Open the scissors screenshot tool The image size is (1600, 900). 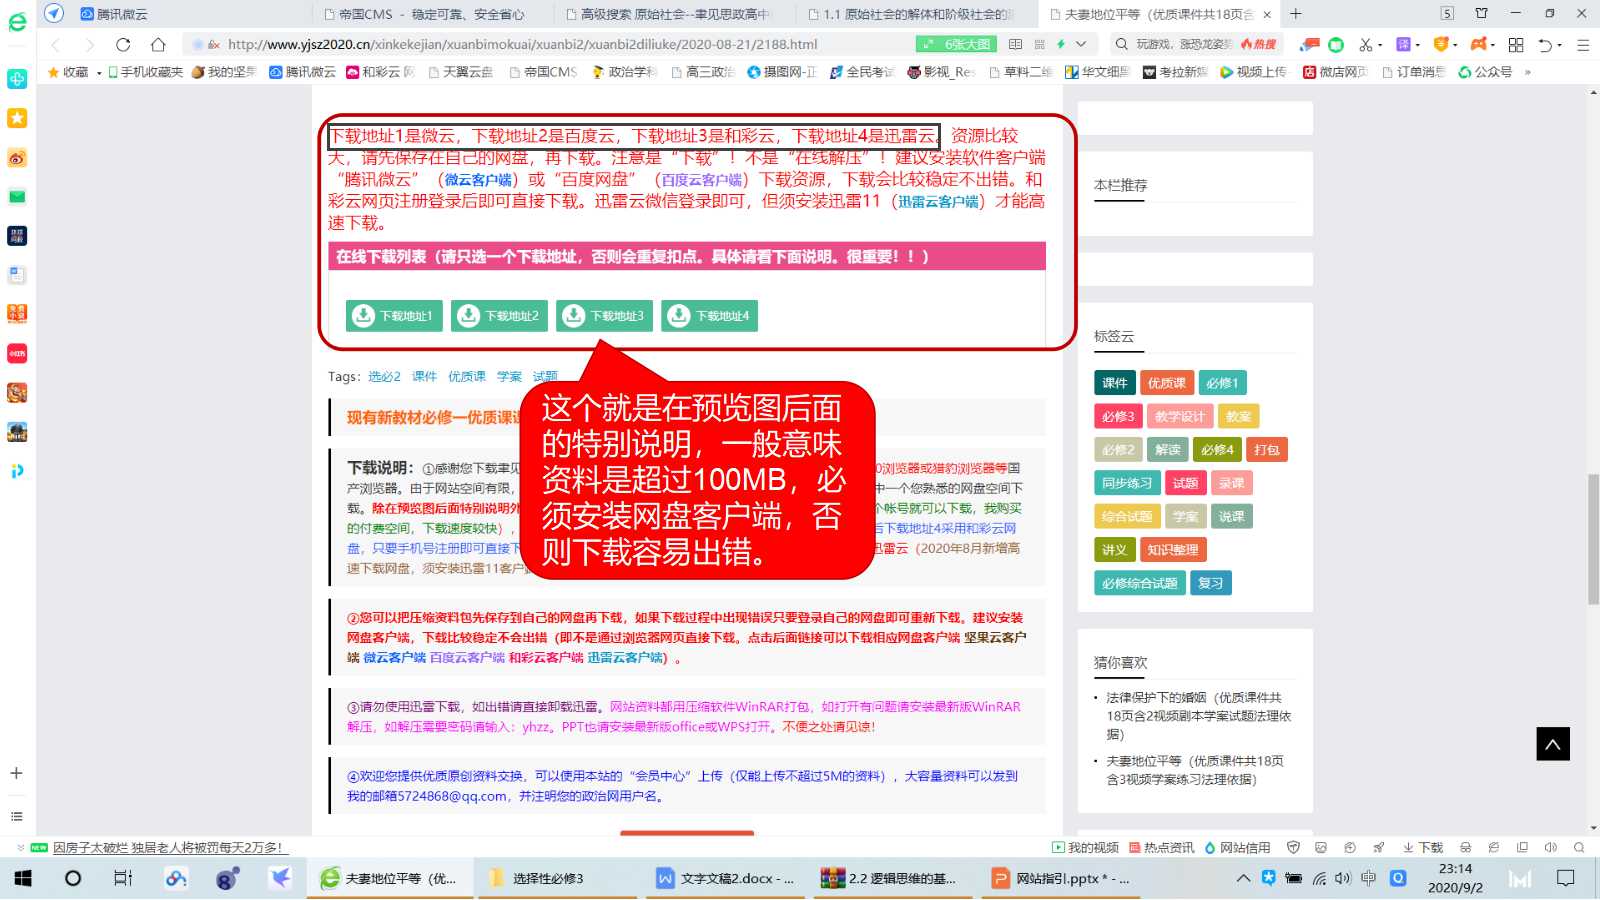(x=1365, y=44)
